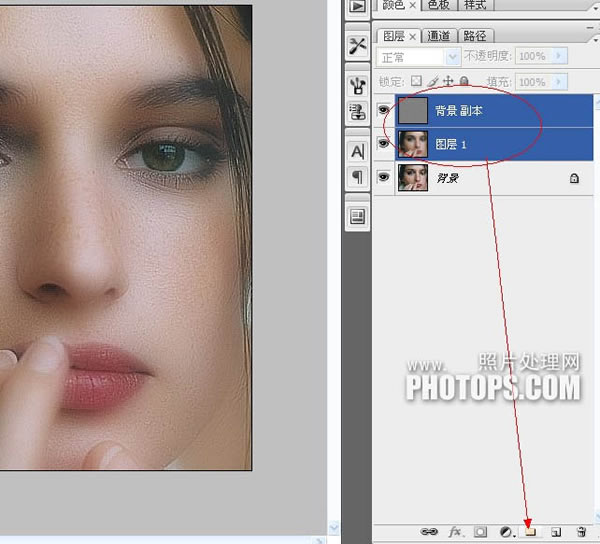
Task: Open the 不透明度 opacity slider arrow
Action: [x=559, y=56]
